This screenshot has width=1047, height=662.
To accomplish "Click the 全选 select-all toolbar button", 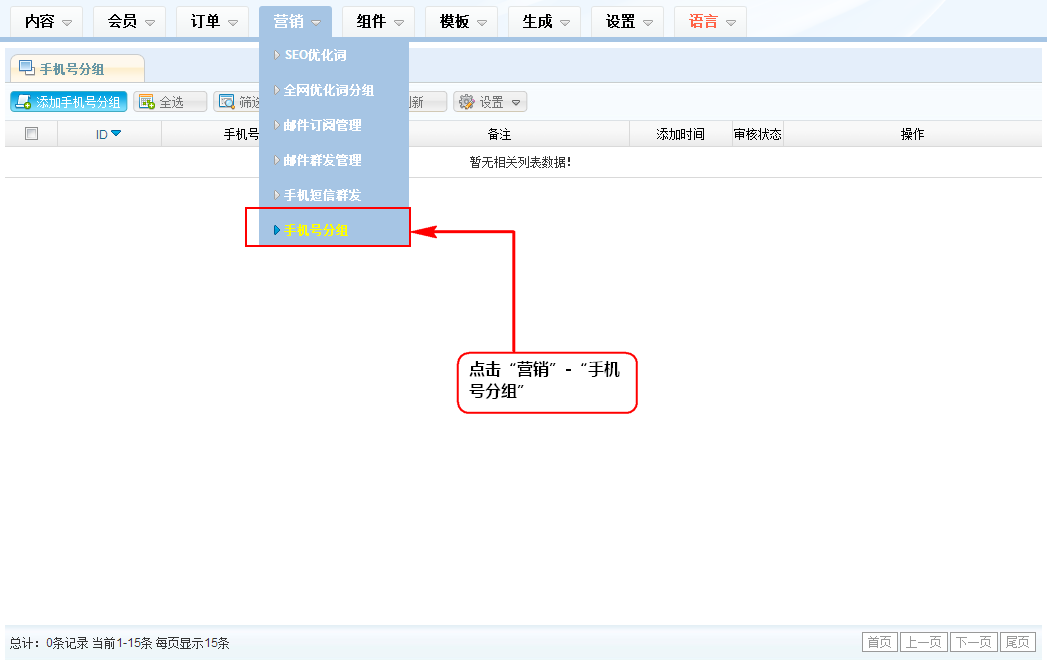I will pos(170,102).
